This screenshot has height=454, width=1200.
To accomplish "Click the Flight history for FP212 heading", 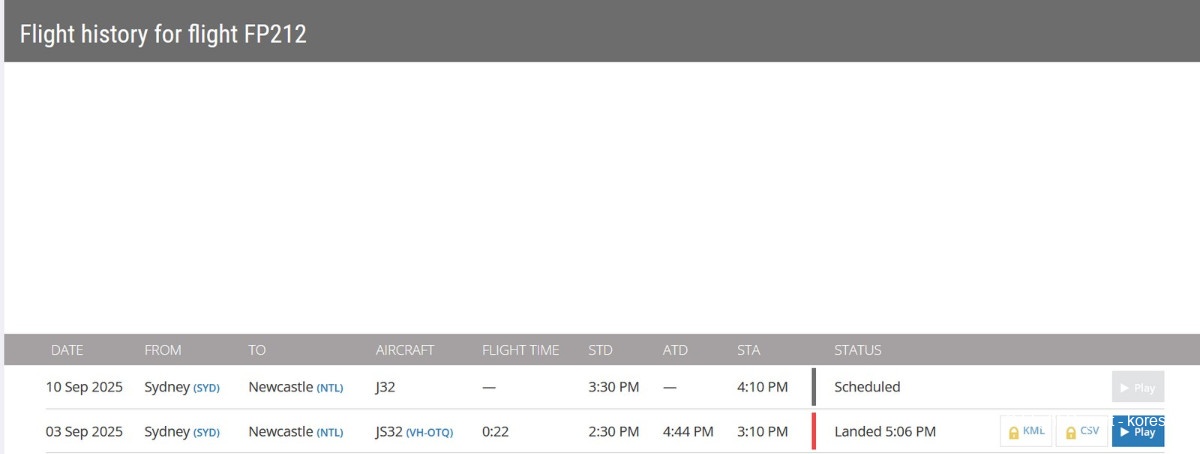I will [x=163, y=34].
